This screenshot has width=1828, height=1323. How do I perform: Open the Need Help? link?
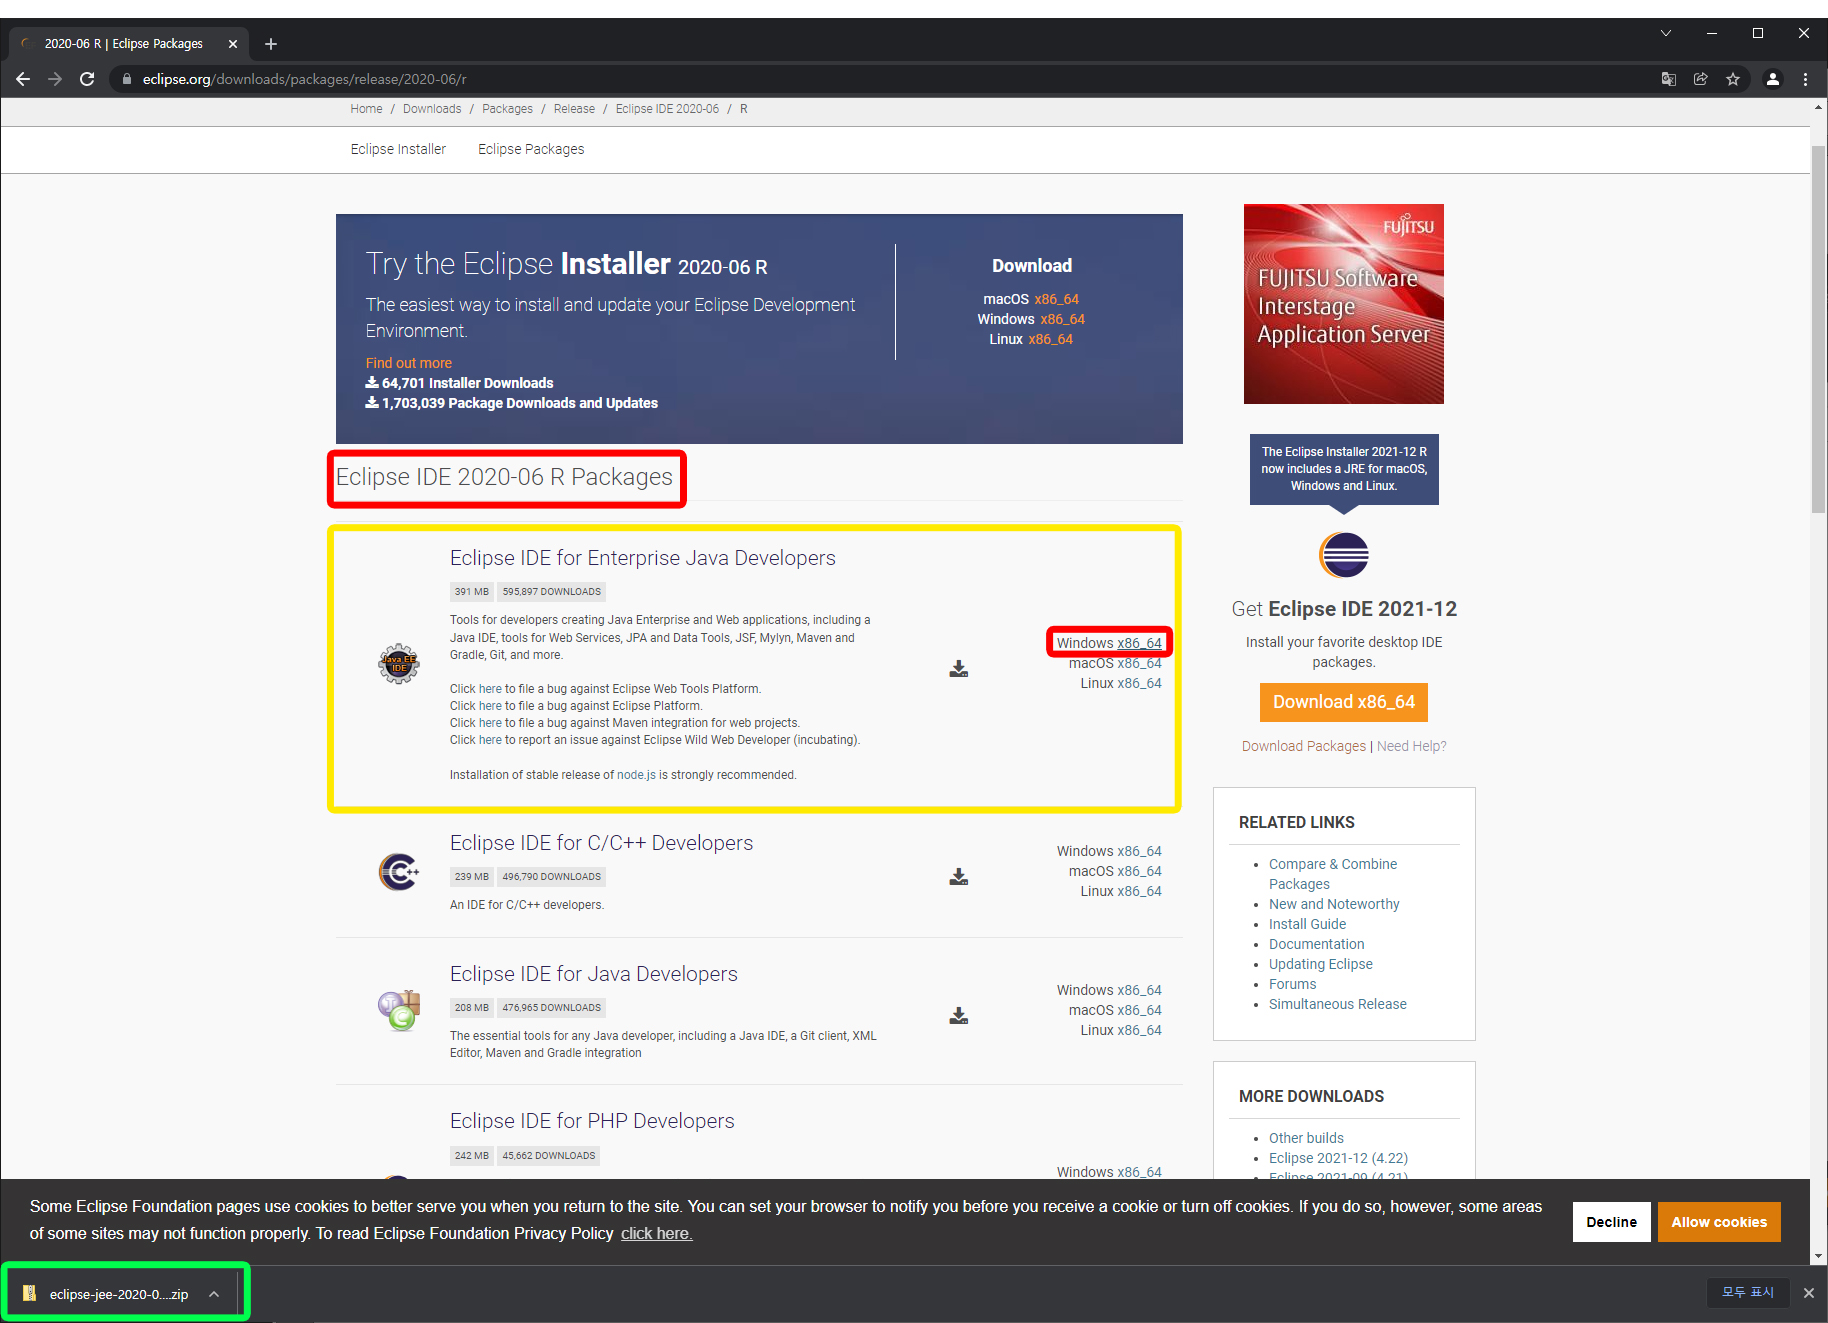click(x=1411, y=746)
